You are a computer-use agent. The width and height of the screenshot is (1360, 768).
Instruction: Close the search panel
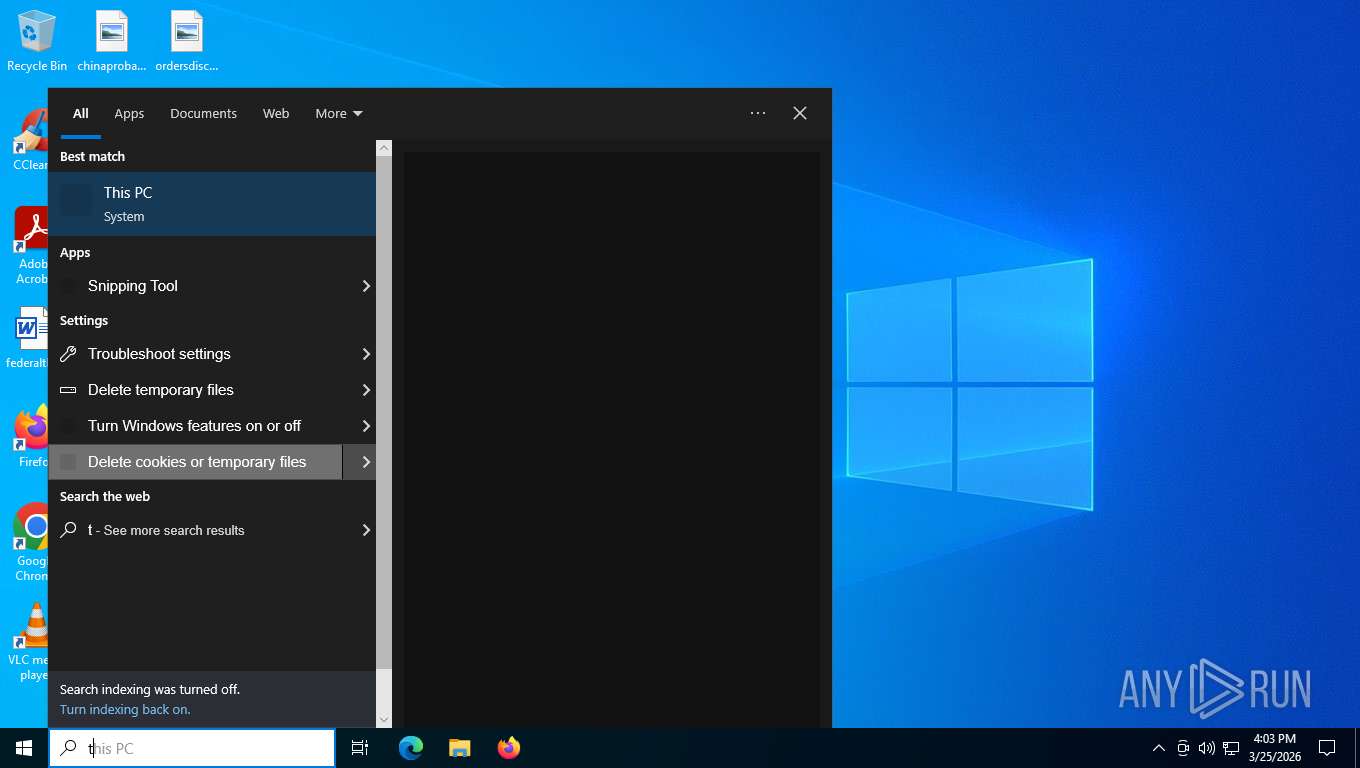[x=800, y=113]
